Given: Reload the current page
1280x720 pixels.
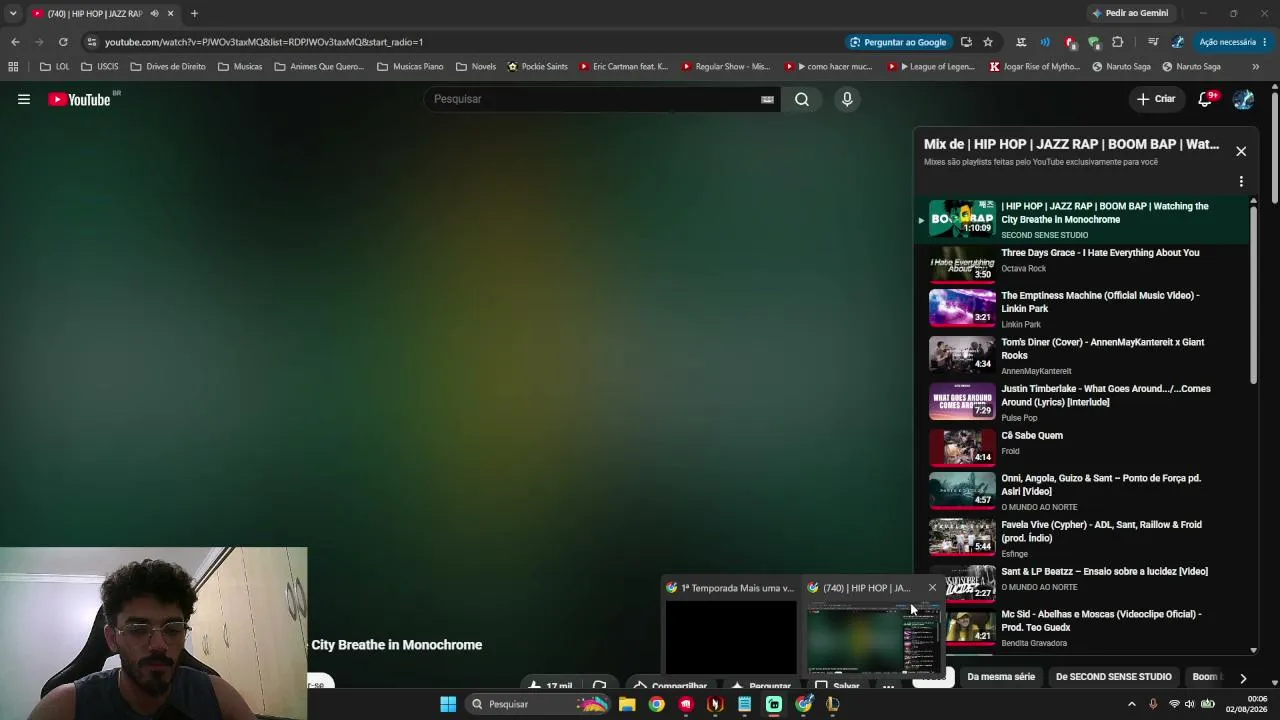Looking at the screenshot, I should coord(63,42).
